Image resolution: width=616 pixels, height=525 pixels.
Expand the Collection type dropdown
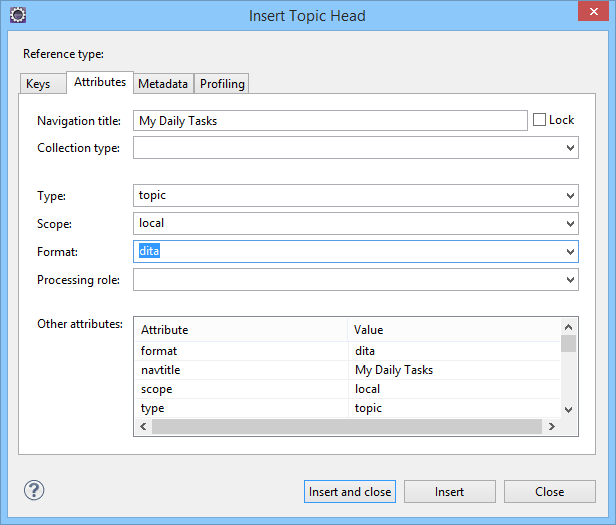tap(570, 148)
